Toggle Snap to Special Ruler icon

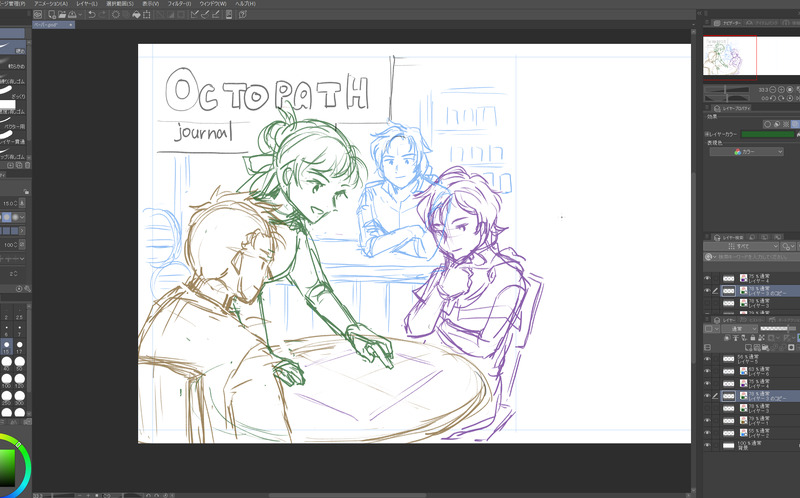[205, 15]
